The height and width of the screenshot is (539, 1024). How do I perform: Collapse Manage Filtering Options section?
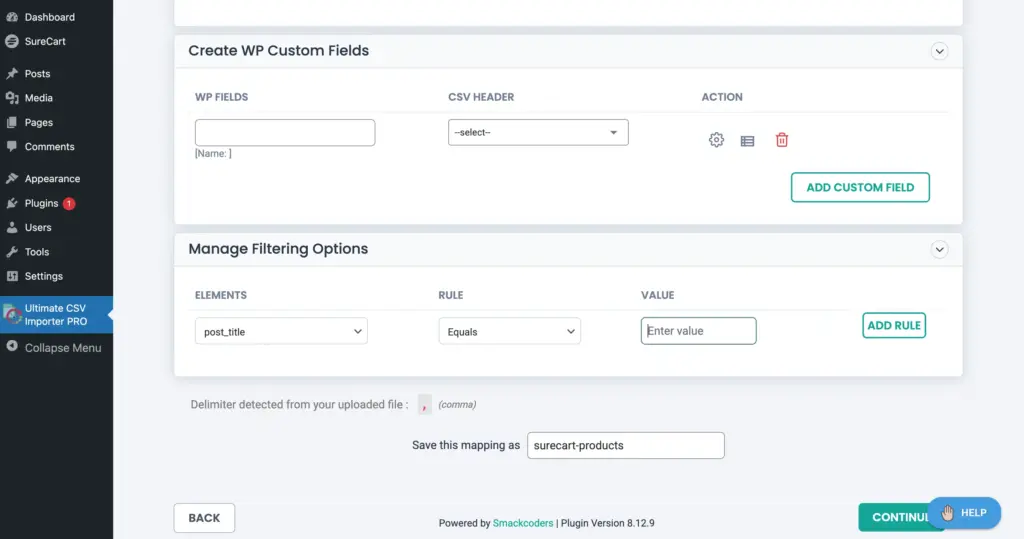939,250
